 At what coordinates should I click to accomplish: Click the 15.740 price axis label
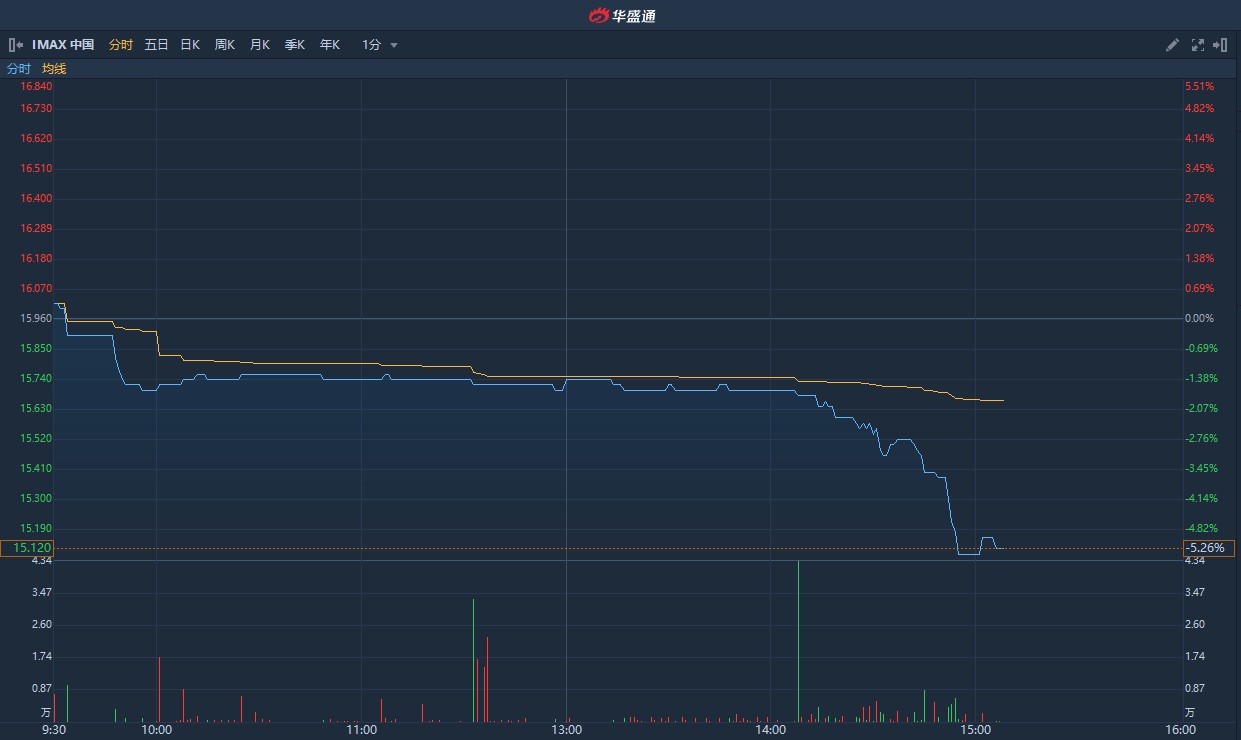36,378
